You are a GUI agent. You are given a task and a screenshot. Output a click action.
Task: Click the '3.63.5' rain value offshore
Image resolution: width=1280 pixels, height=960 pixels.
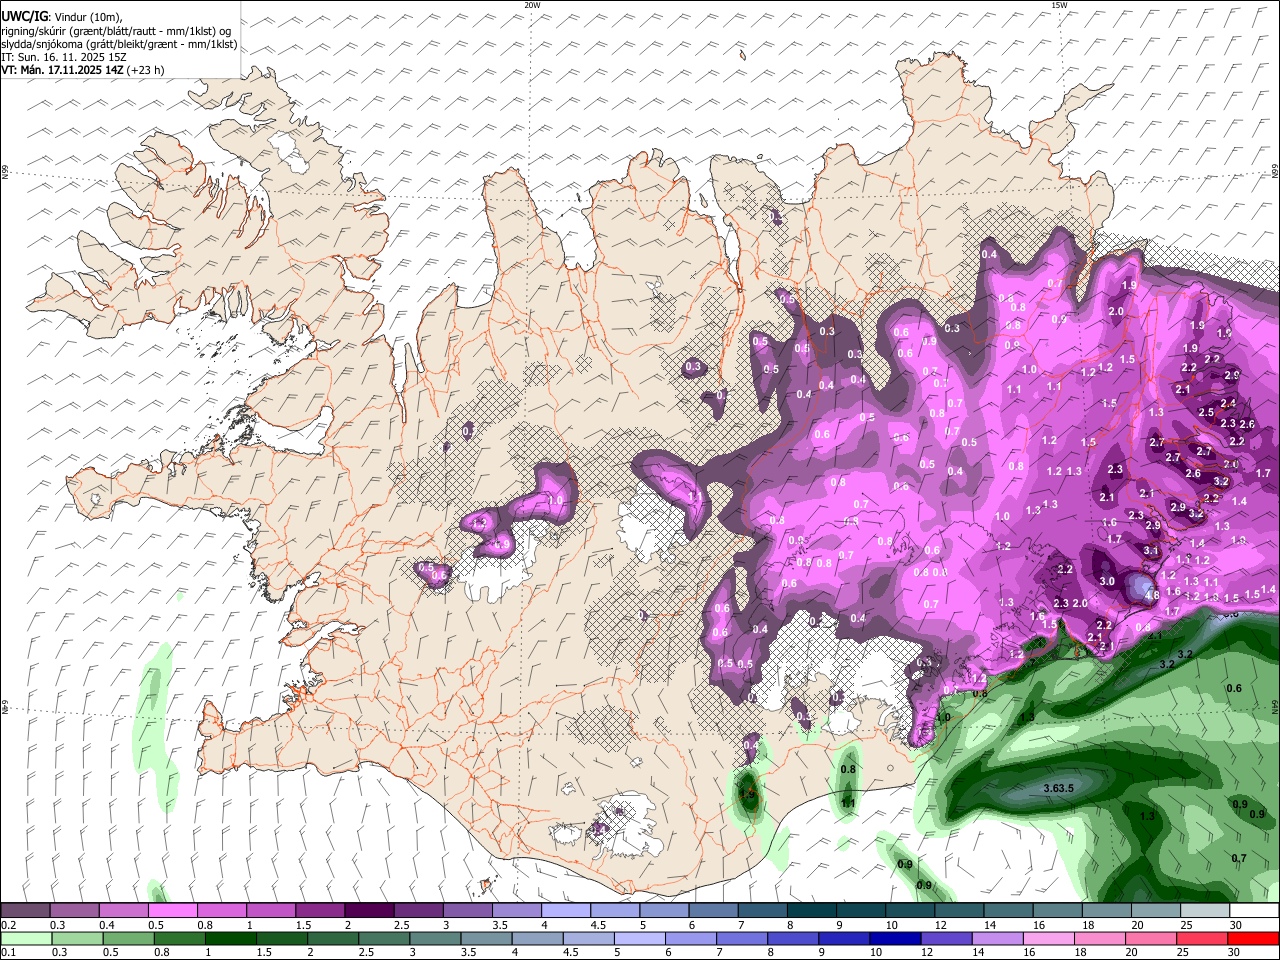pos(1058,789)
